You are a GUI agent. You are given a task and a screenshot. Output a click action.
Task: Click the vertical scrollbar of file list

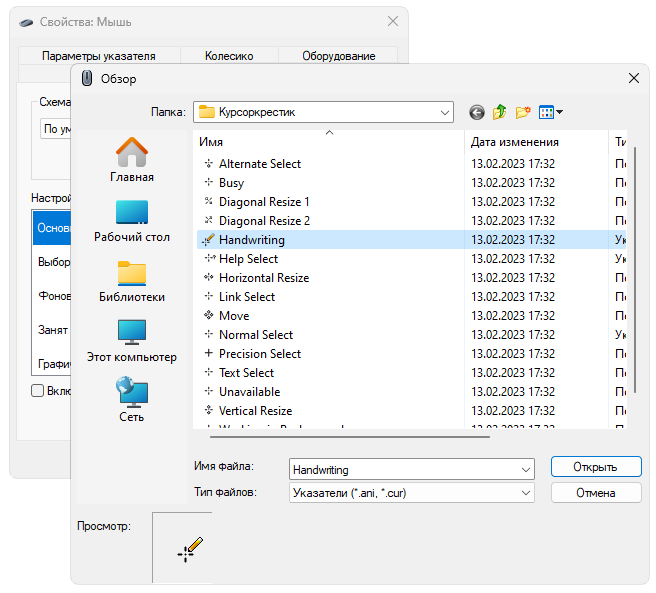tap(635, 270)
